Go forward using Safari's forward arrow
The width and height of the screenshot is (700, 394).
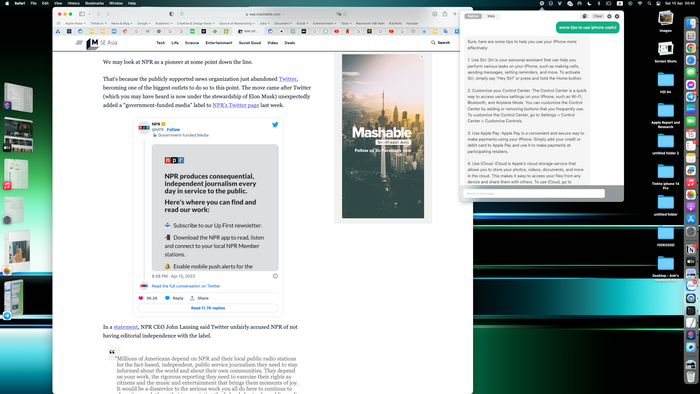click(x=108, y=14)
